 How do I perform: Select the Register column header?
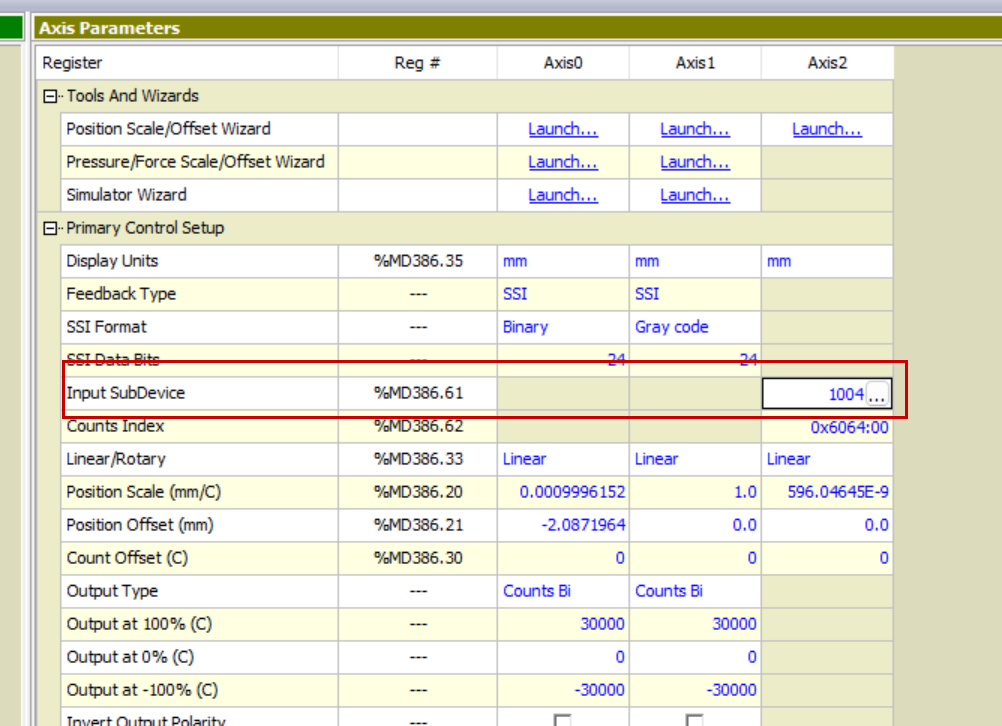tap(187, 63)
